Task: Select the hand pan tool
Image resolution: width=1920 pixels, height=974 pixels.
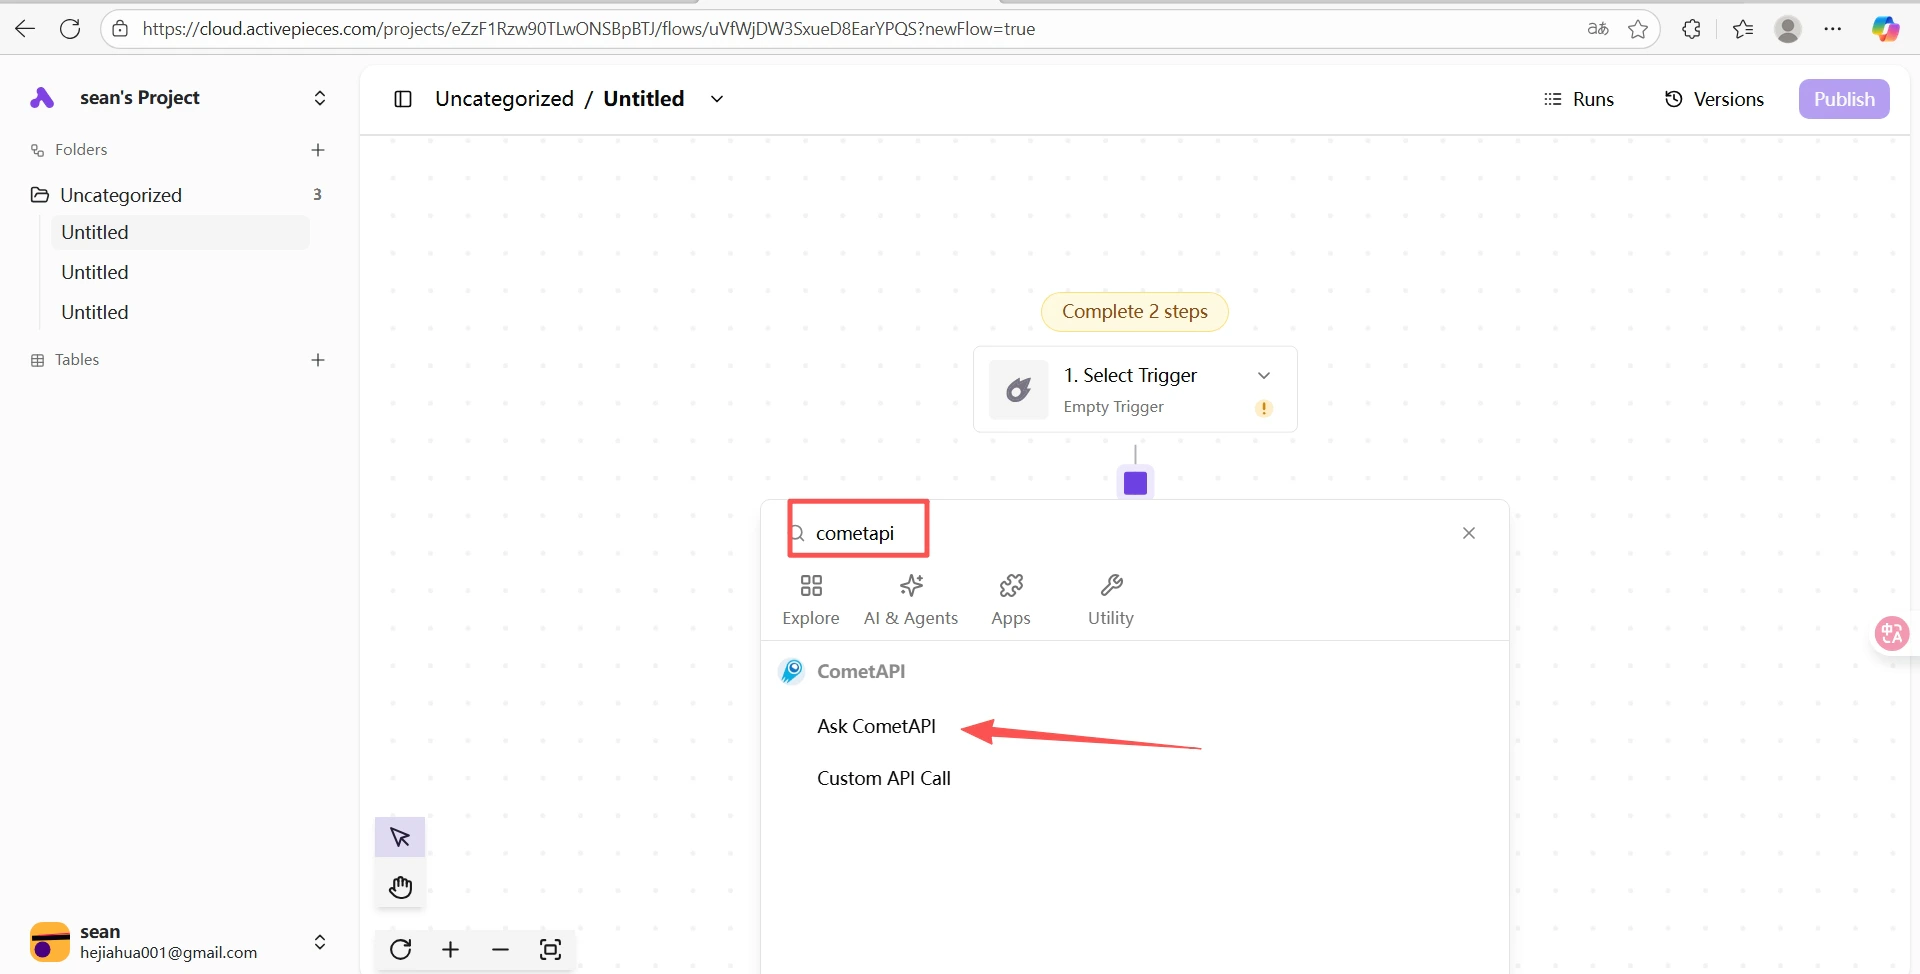Action: (400, 887)
